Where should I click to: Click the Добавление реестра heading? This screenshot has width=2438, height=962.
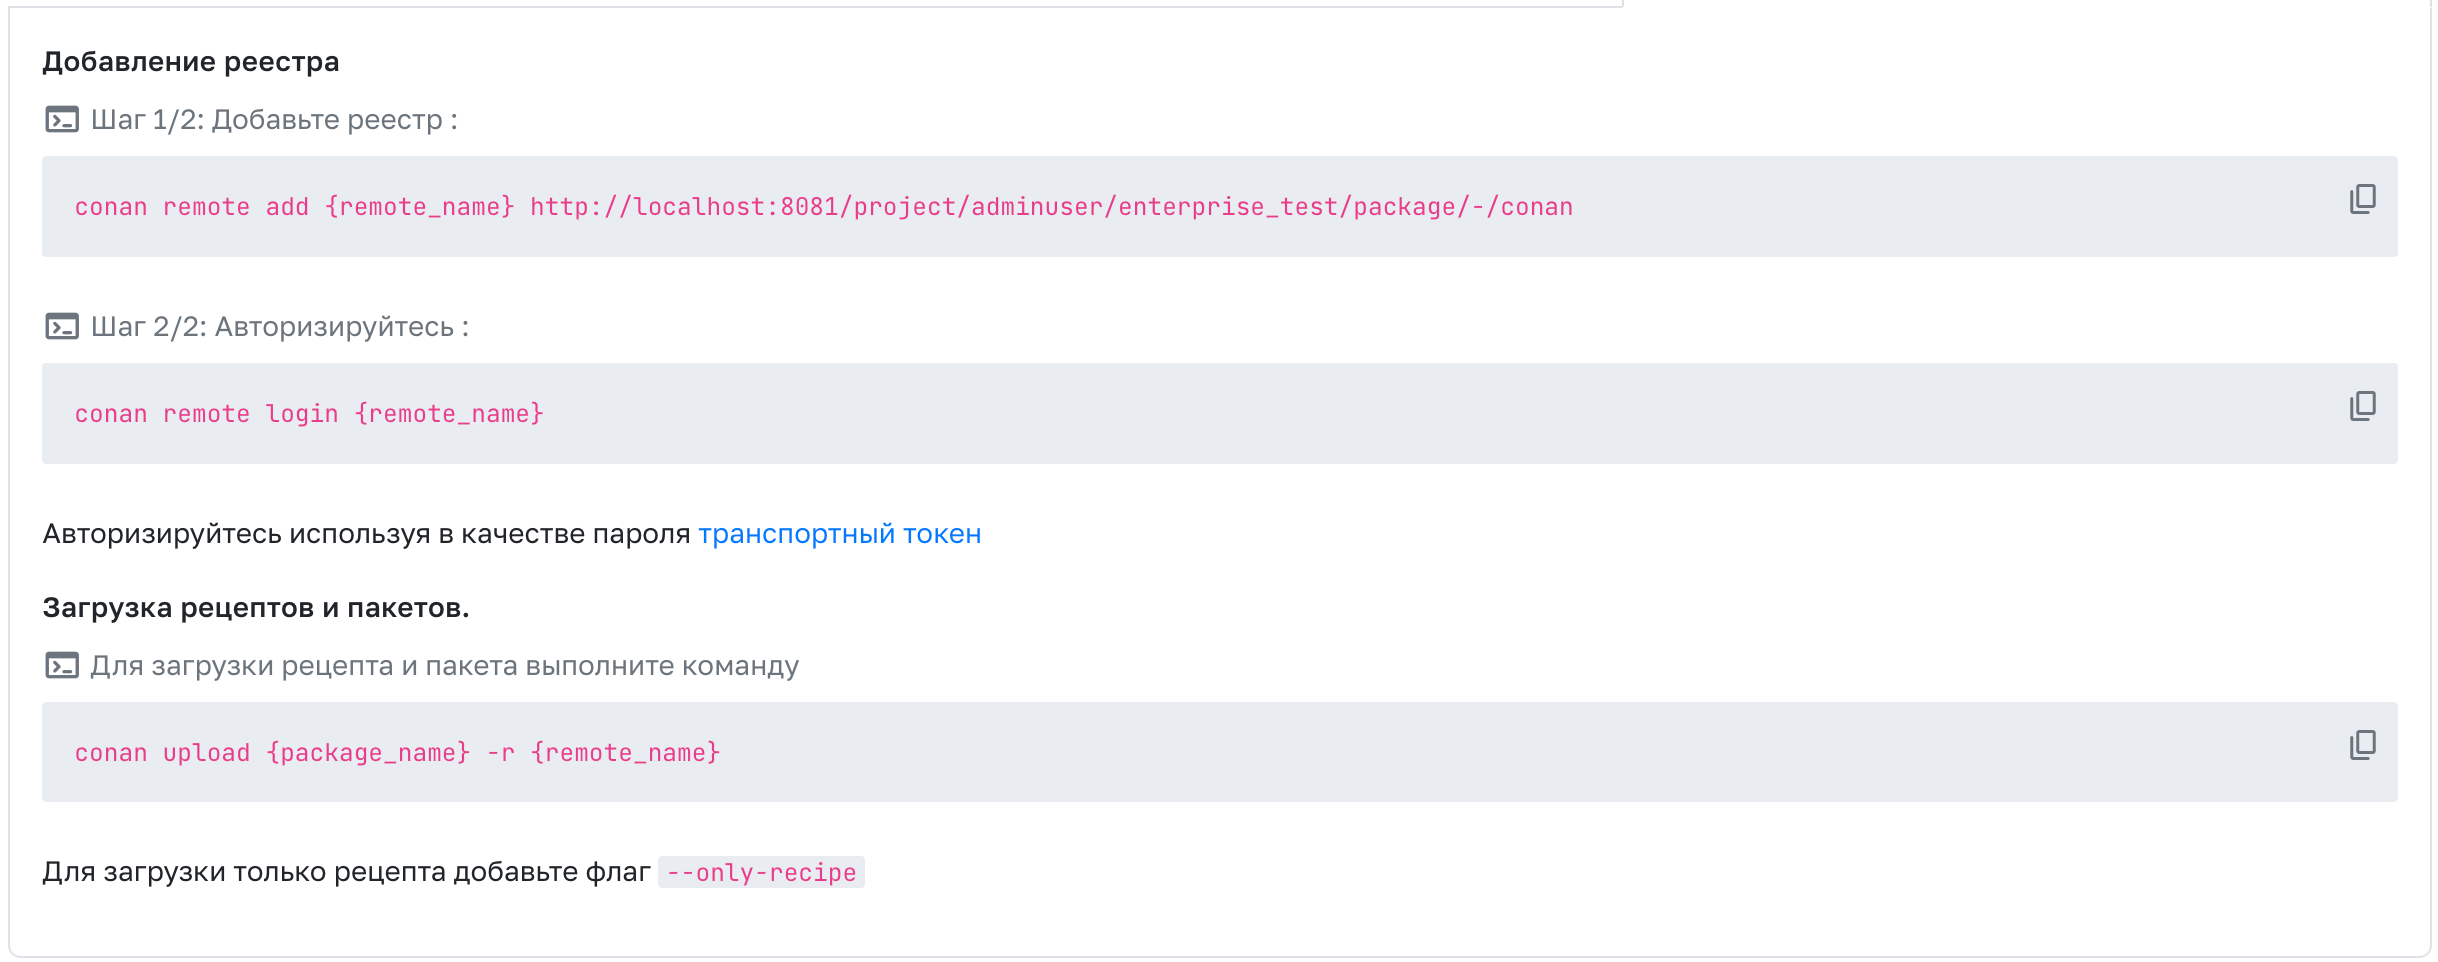(191, 62)
